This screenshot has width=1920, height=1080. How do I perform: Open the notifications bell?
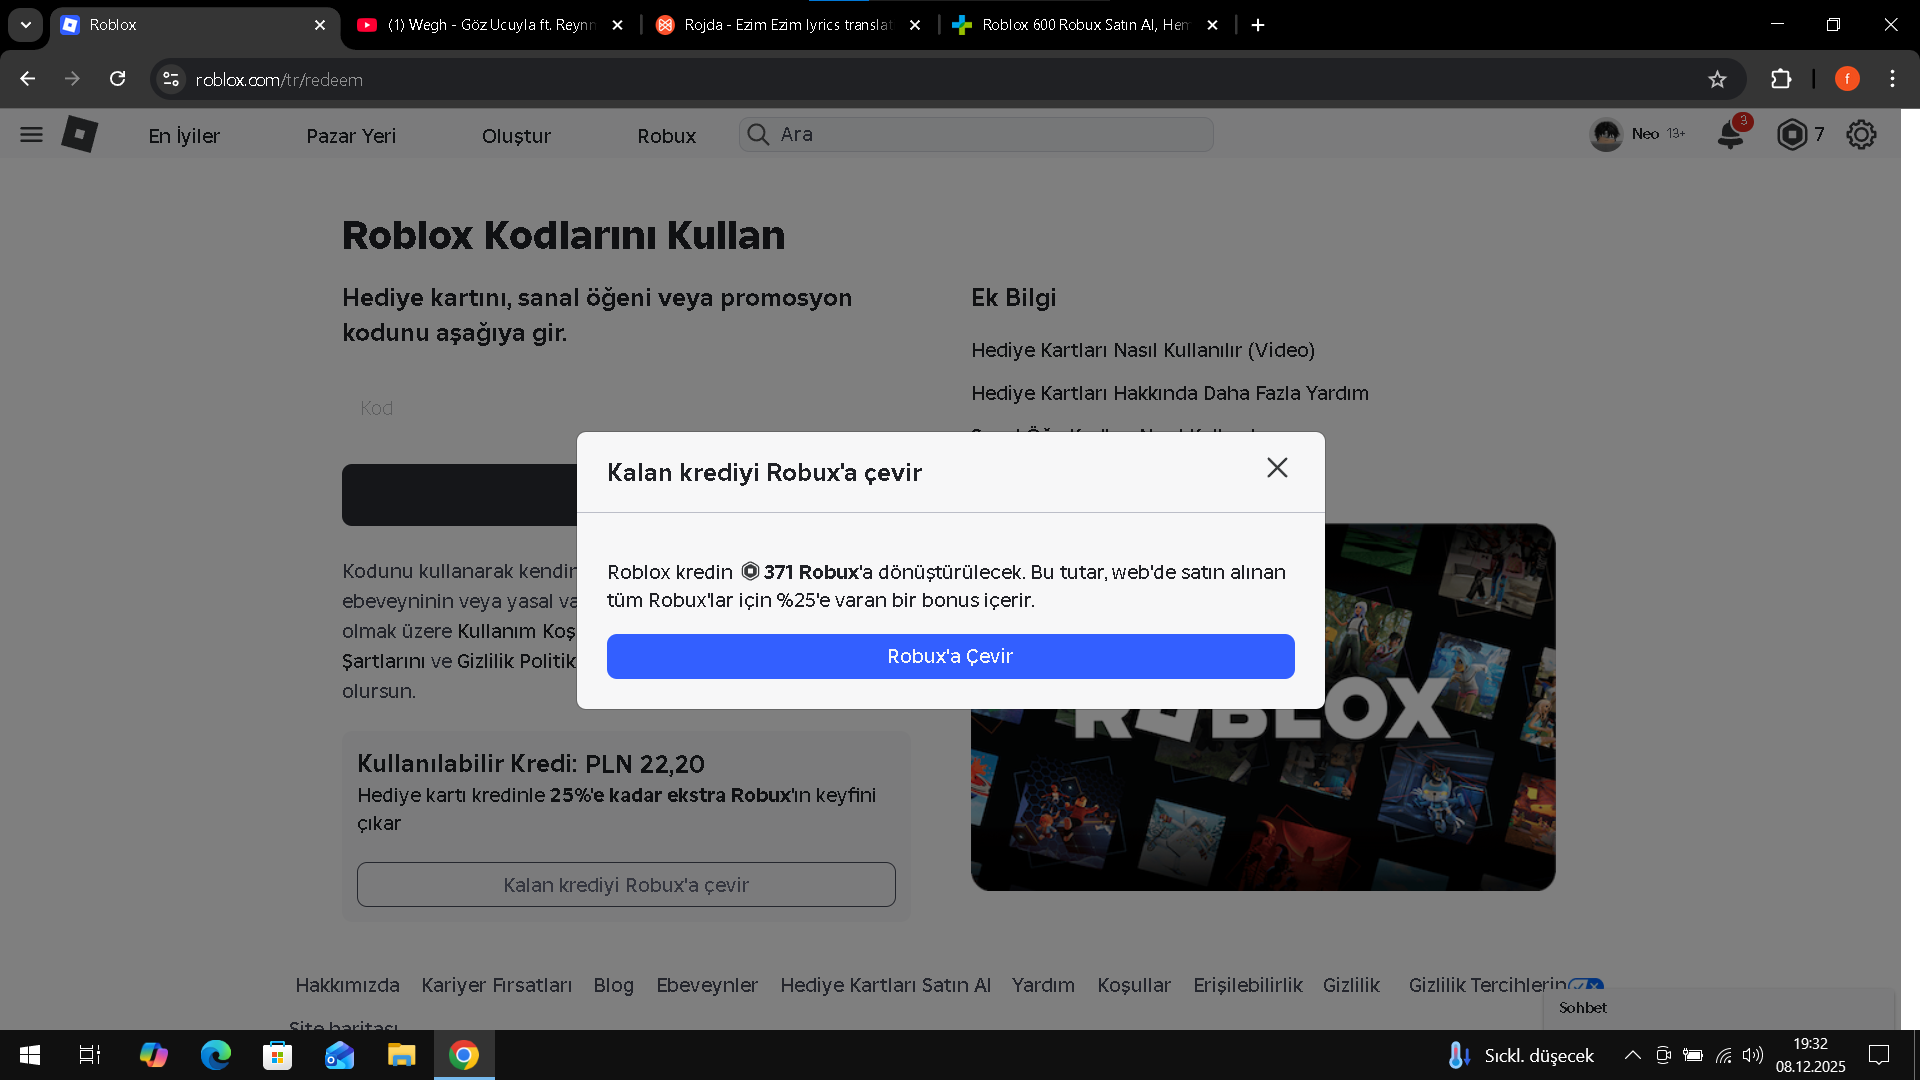[x=1731, y=134]
